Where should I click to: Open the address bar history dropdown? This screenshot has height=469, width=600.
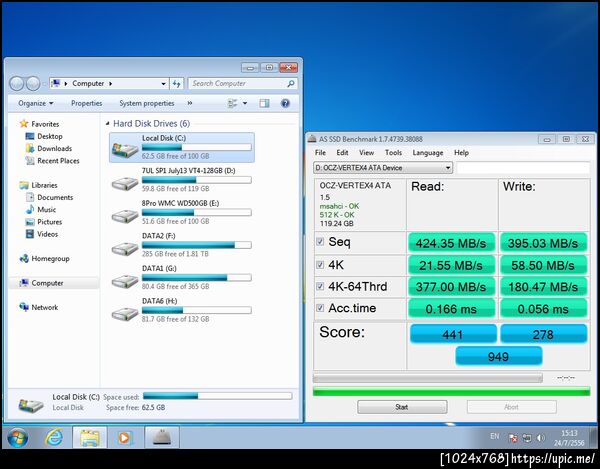[163, 83]
